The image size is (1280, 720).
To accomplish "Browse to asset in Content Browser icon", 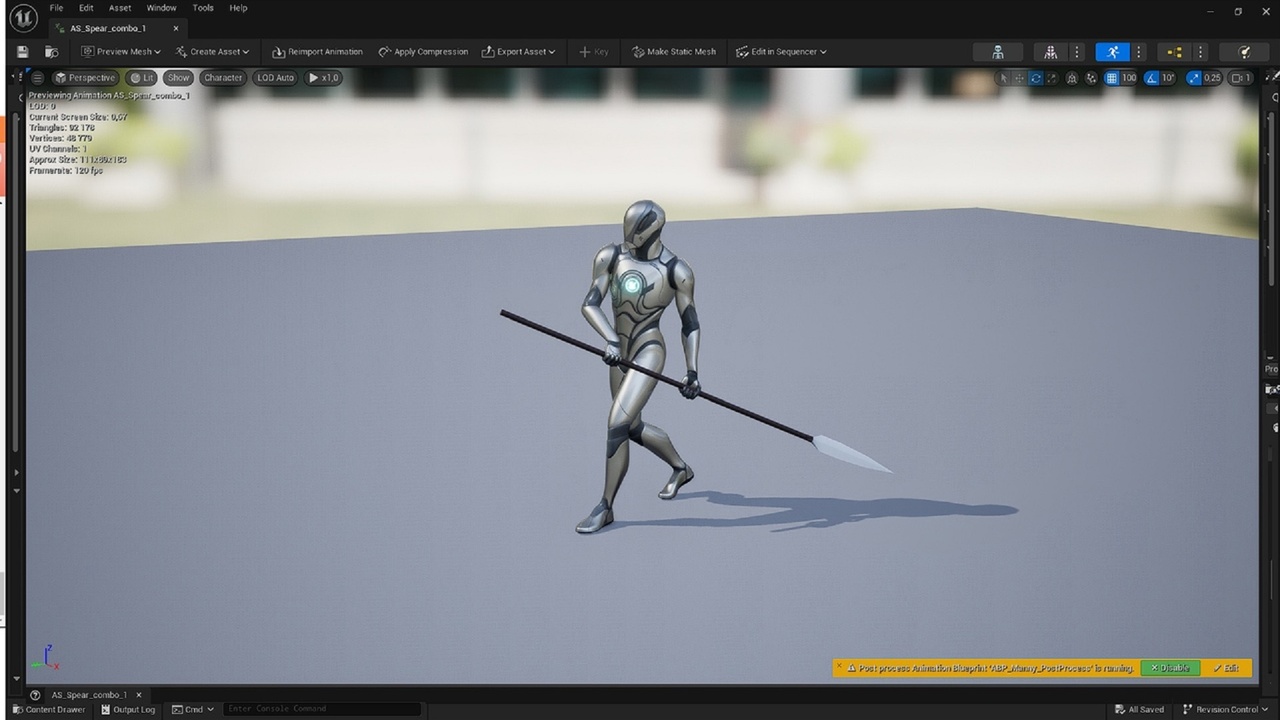I will click(51, 52).
